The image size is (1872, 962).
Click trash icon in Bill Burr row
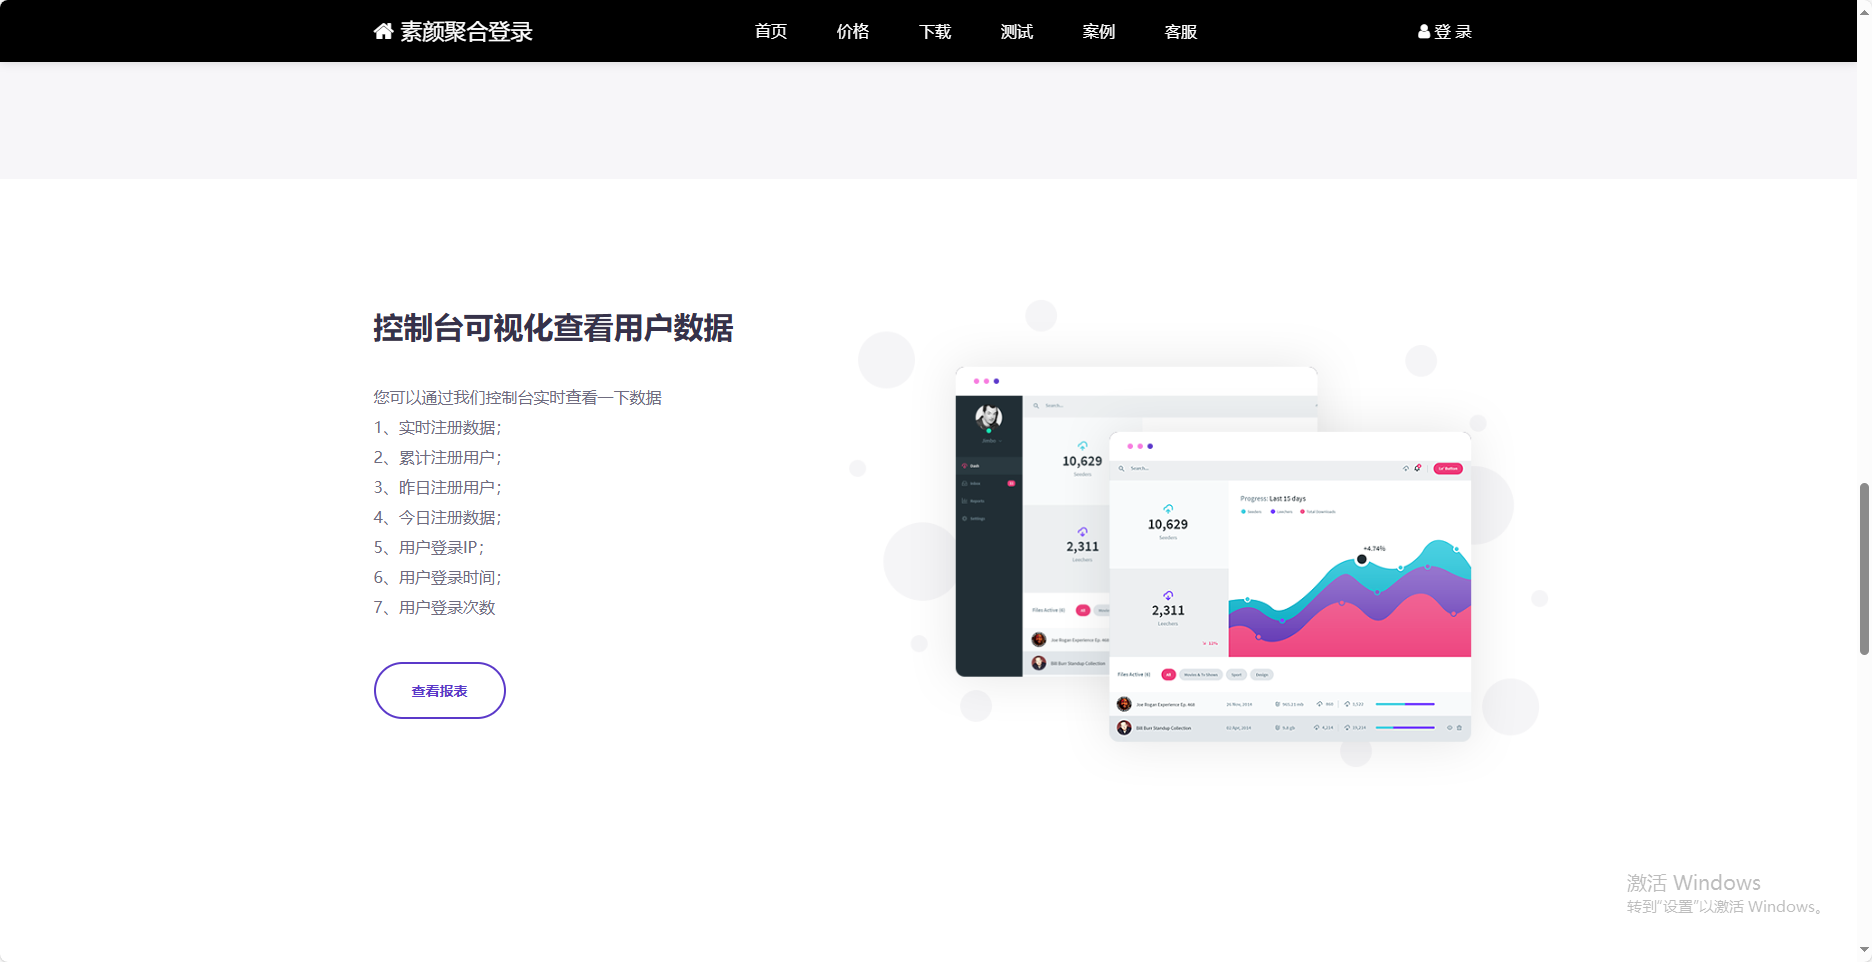(x=1459, y=728)
